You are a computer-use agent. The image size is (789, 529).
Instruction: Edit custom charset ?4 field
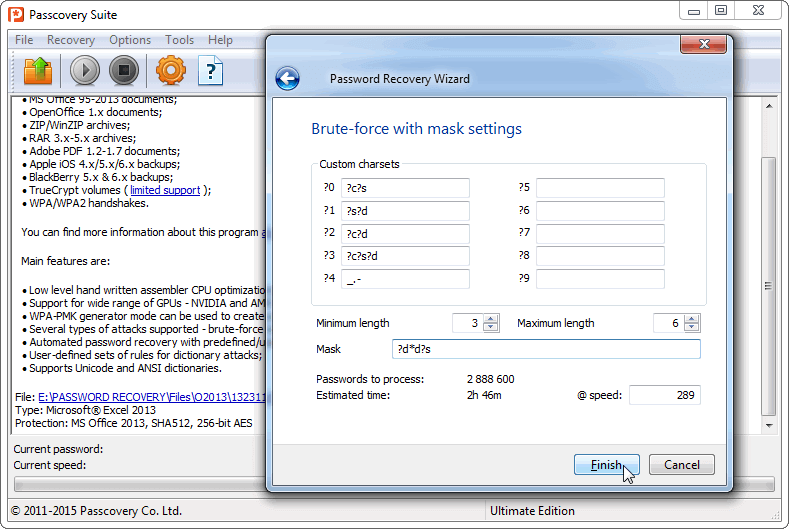(406, 279)
